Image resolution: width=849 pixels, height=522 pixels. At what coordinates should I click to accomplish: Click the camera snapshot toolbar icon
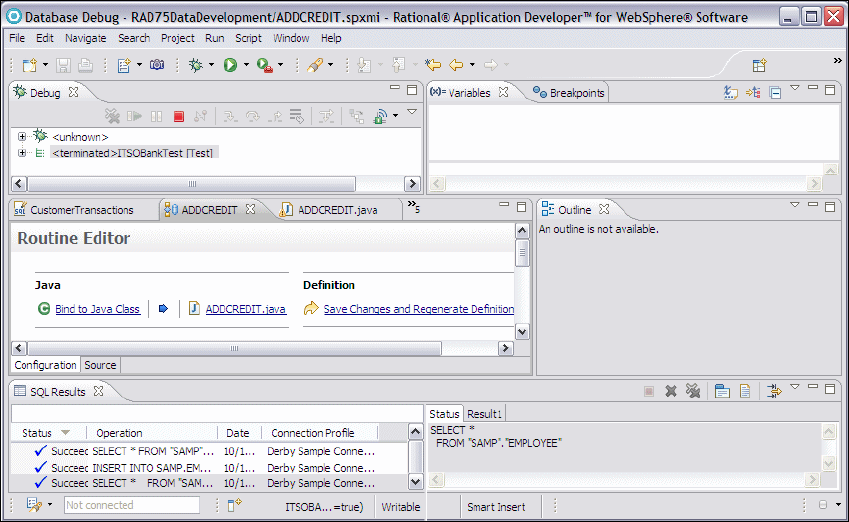157,65
